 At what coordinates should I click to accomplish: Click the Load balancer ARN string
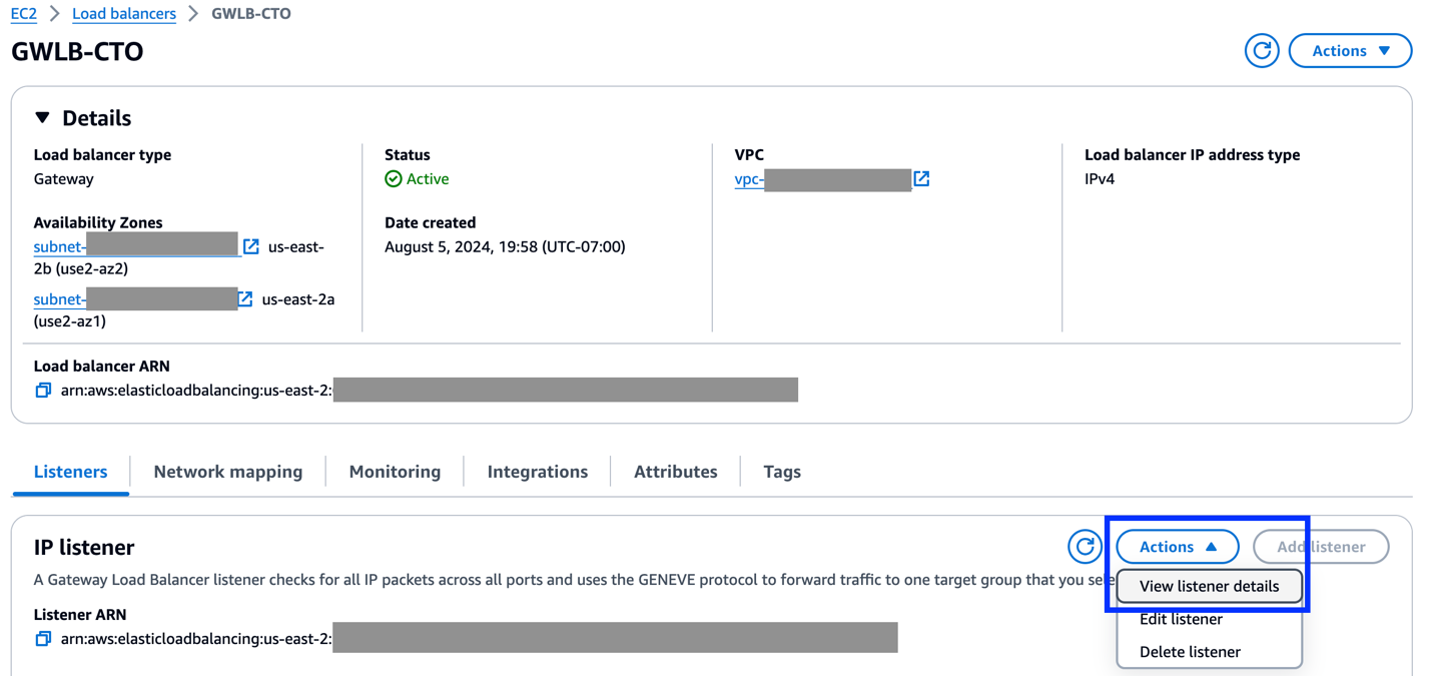pos(429,390)
